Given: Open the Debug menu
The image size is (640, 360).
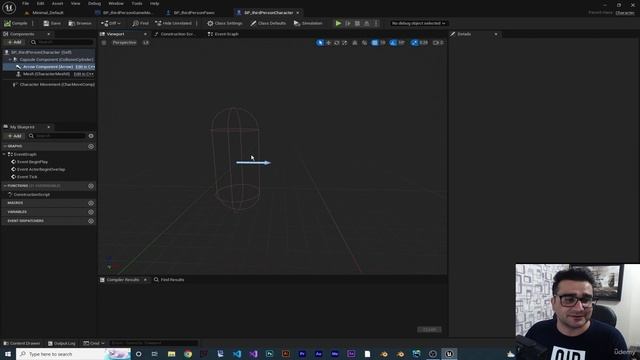Looking at the screenshot, I should point(94,3).
